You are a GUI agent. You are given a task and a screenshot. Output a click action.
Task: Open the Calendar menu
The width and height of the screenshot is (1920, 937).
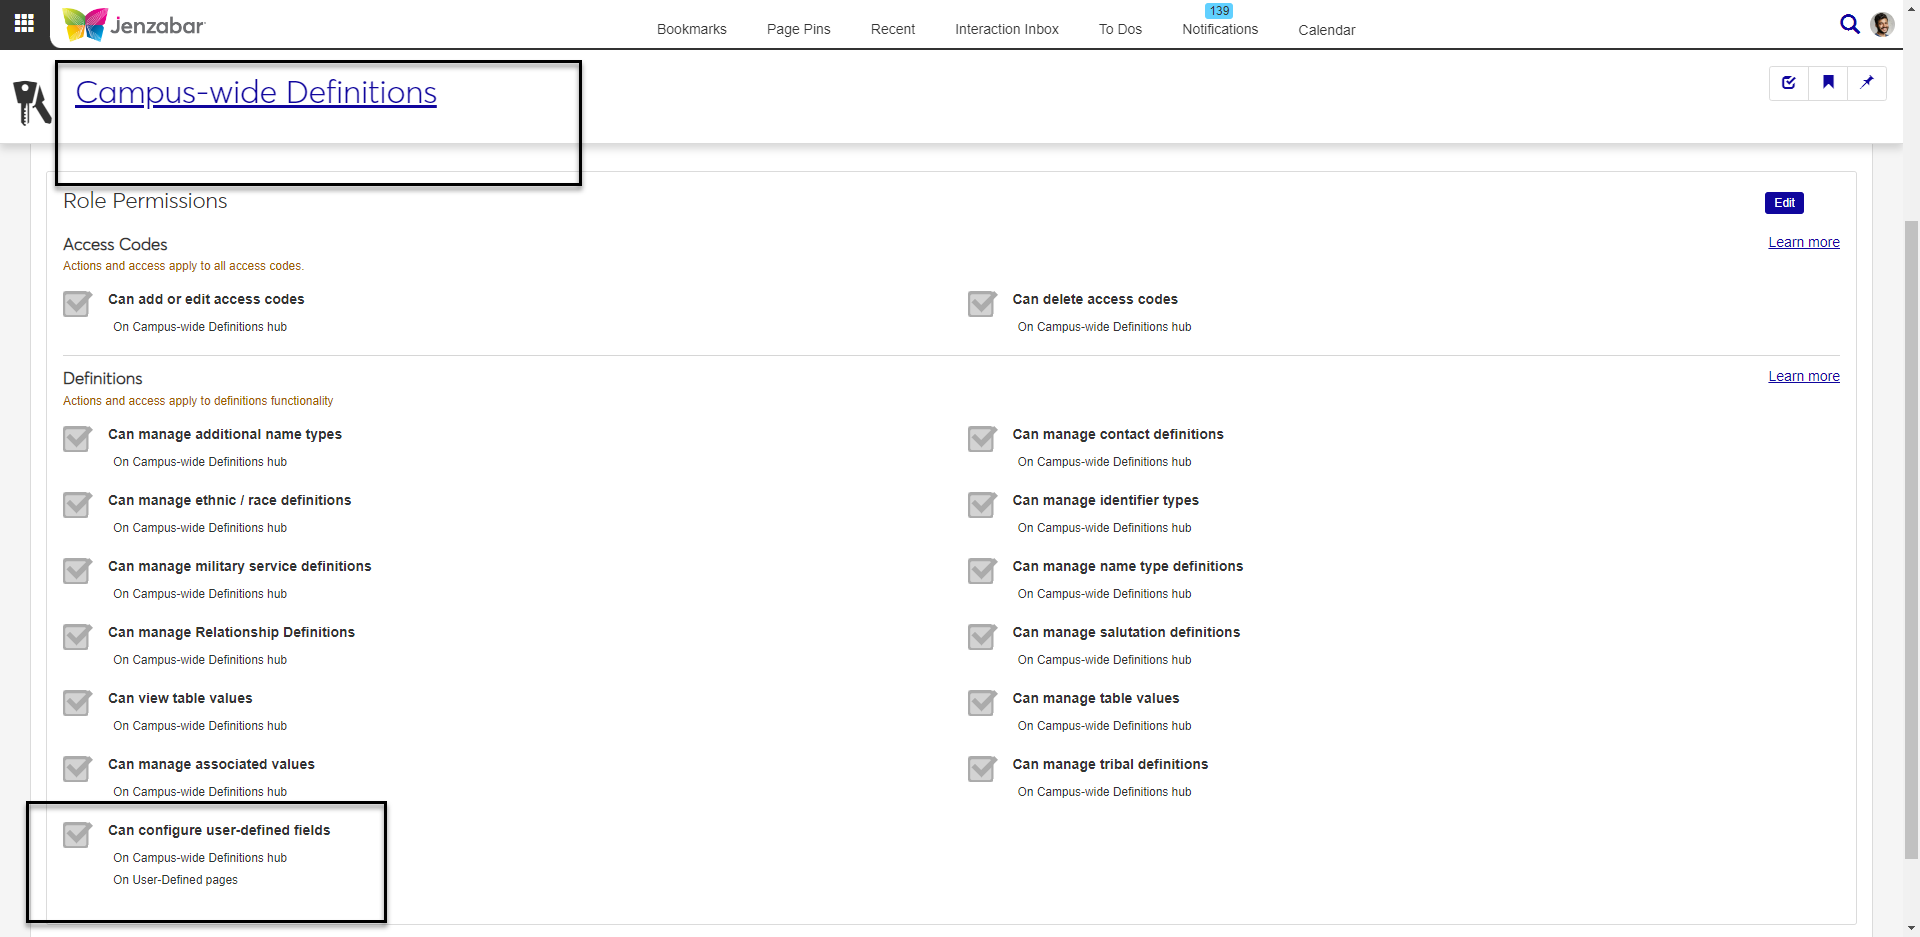[x=1327, y=30]
